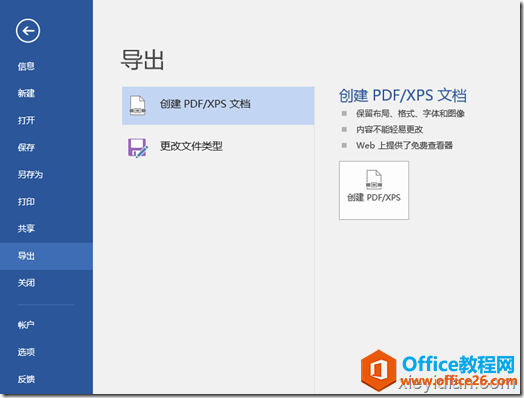The image size is (524, 398).
Task: Click the PDF/XPS document icon in the export list
Action: (x=137, y=106)
